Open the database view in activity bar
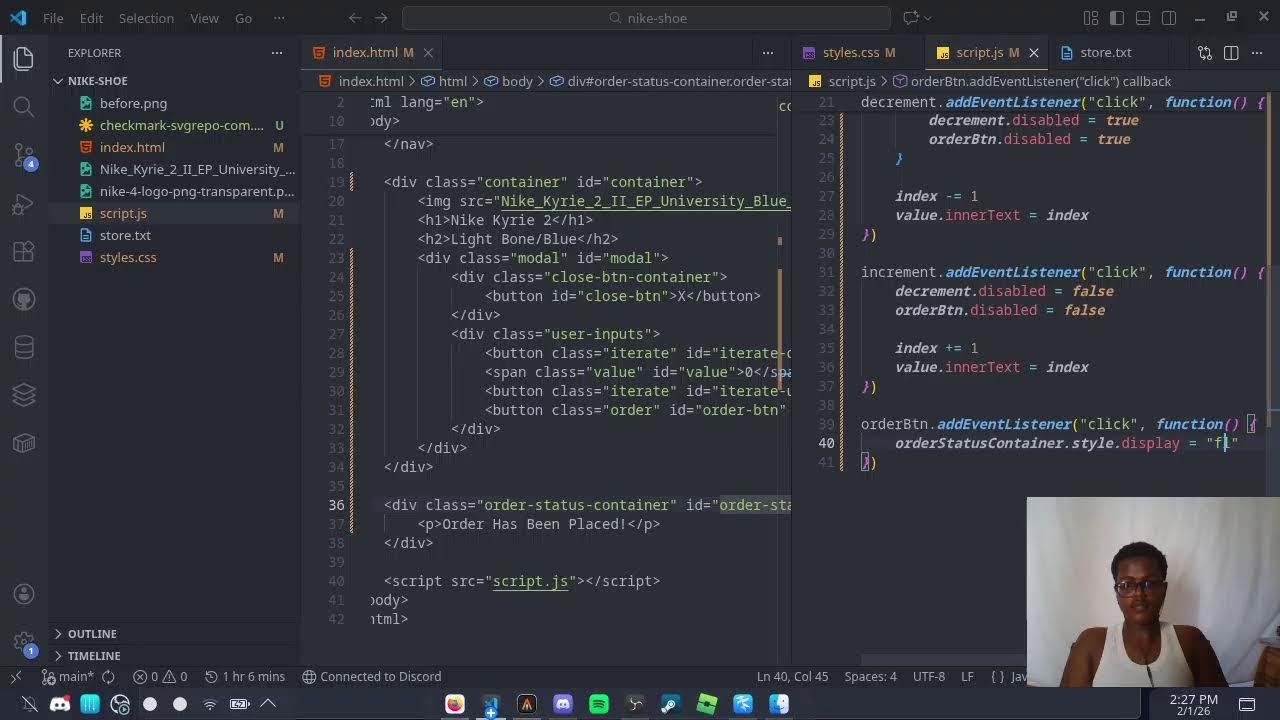Screen dimensions: 1280x720 click(x=24, y=347)
